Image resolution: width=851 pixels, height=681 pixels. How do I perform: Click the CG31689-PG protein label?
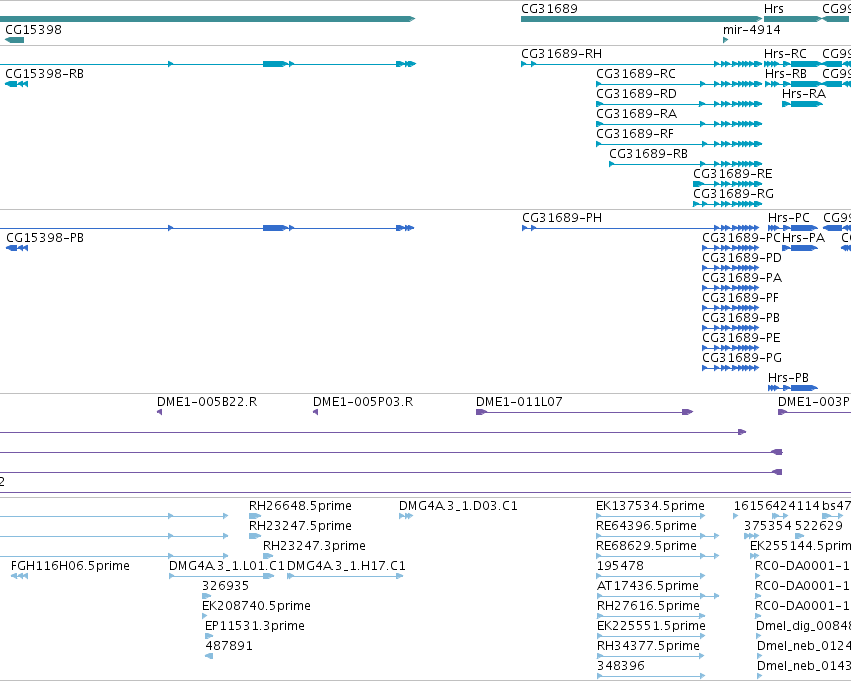pyautogui.click(x=742, y=358)
